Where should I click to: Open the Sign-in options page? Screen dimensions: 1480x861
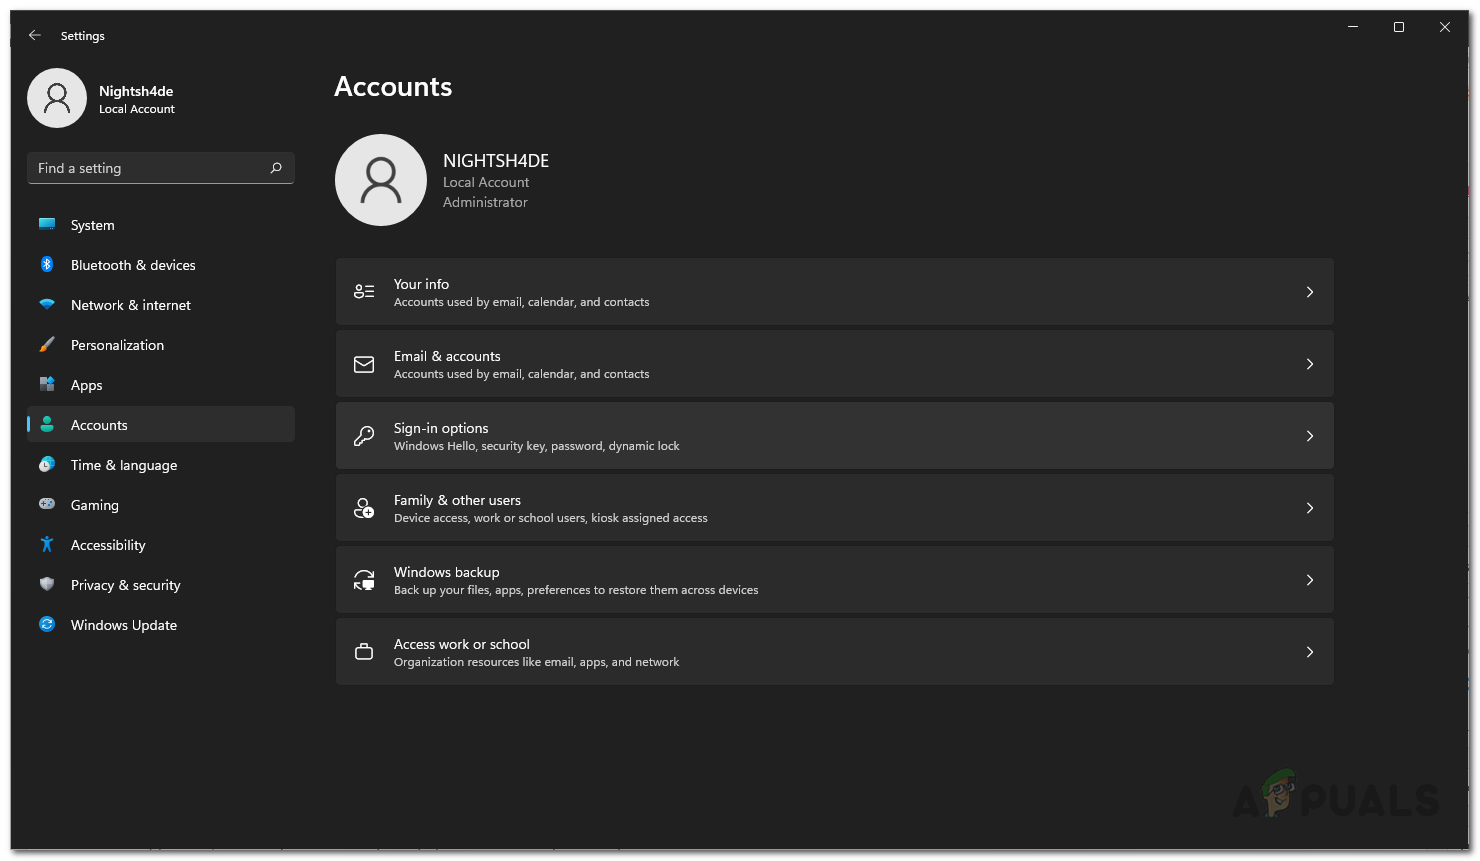point(834,436)
